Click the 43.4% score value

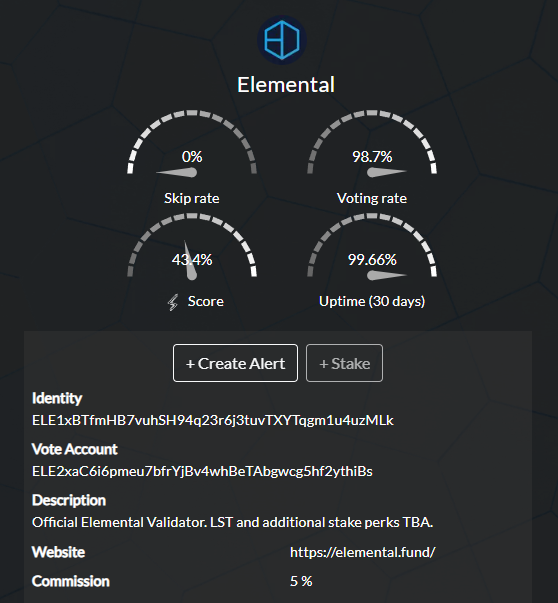pyautogui.click(x=192, y=260)
